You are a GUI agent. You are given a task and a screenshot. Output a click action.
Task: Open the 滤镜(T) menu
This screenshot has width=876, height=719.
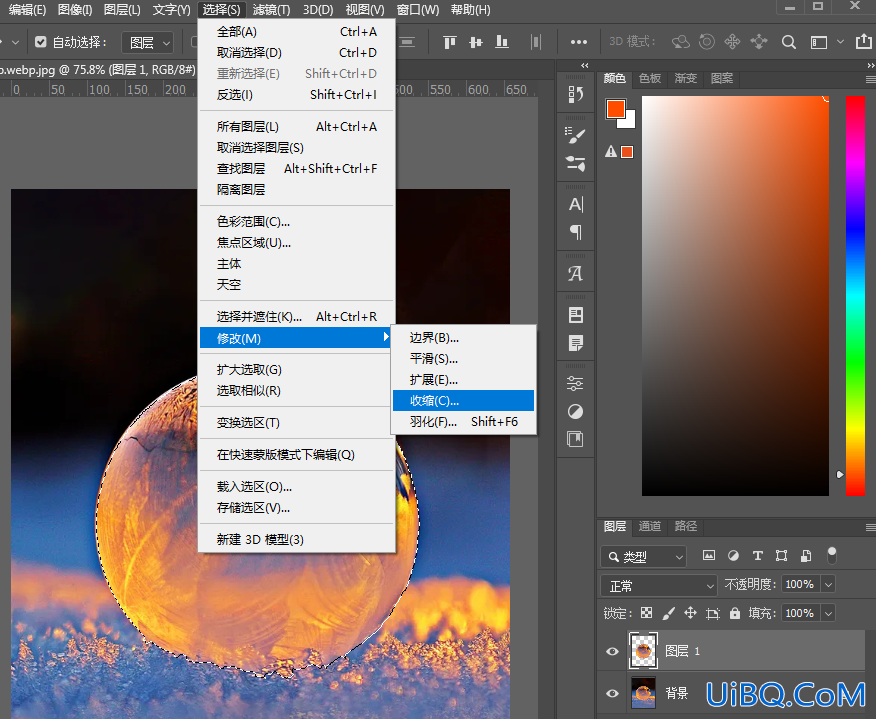(272, 9)
